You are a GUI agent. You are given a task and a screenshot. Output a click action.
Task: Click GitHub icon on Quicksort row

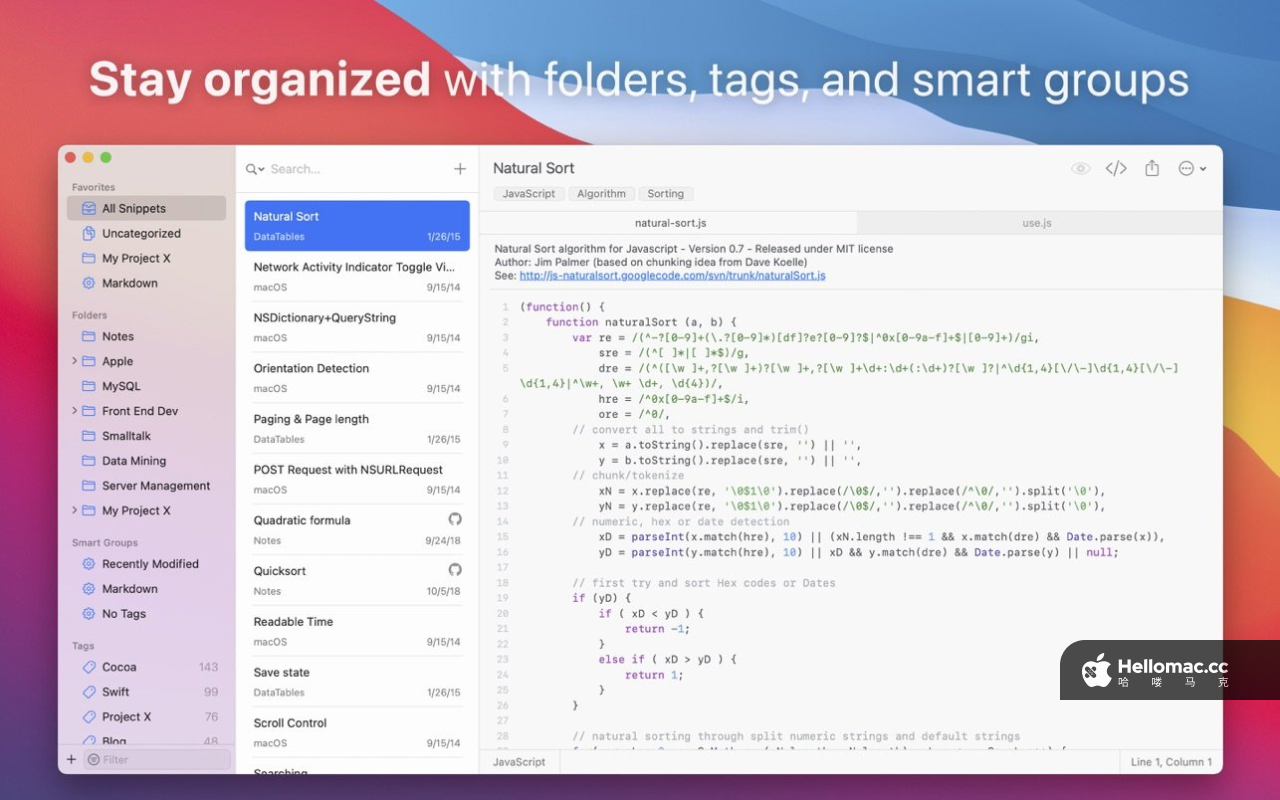455,570
